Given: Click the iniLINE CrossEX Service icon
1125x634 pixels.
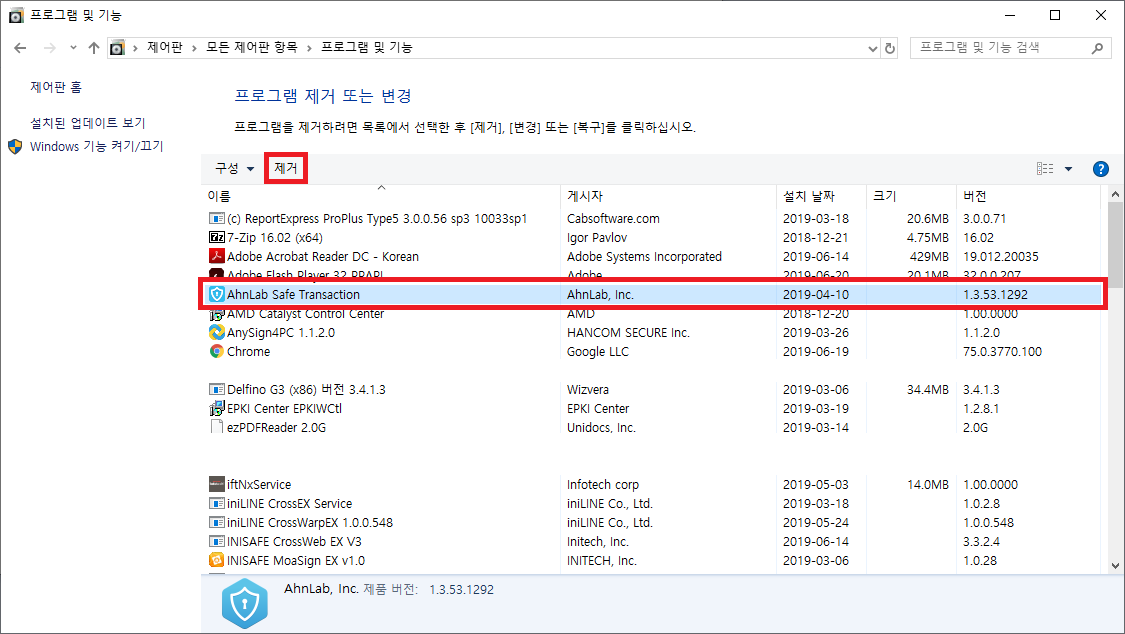Looking at the screenshot, I should [x=216, y=503].
